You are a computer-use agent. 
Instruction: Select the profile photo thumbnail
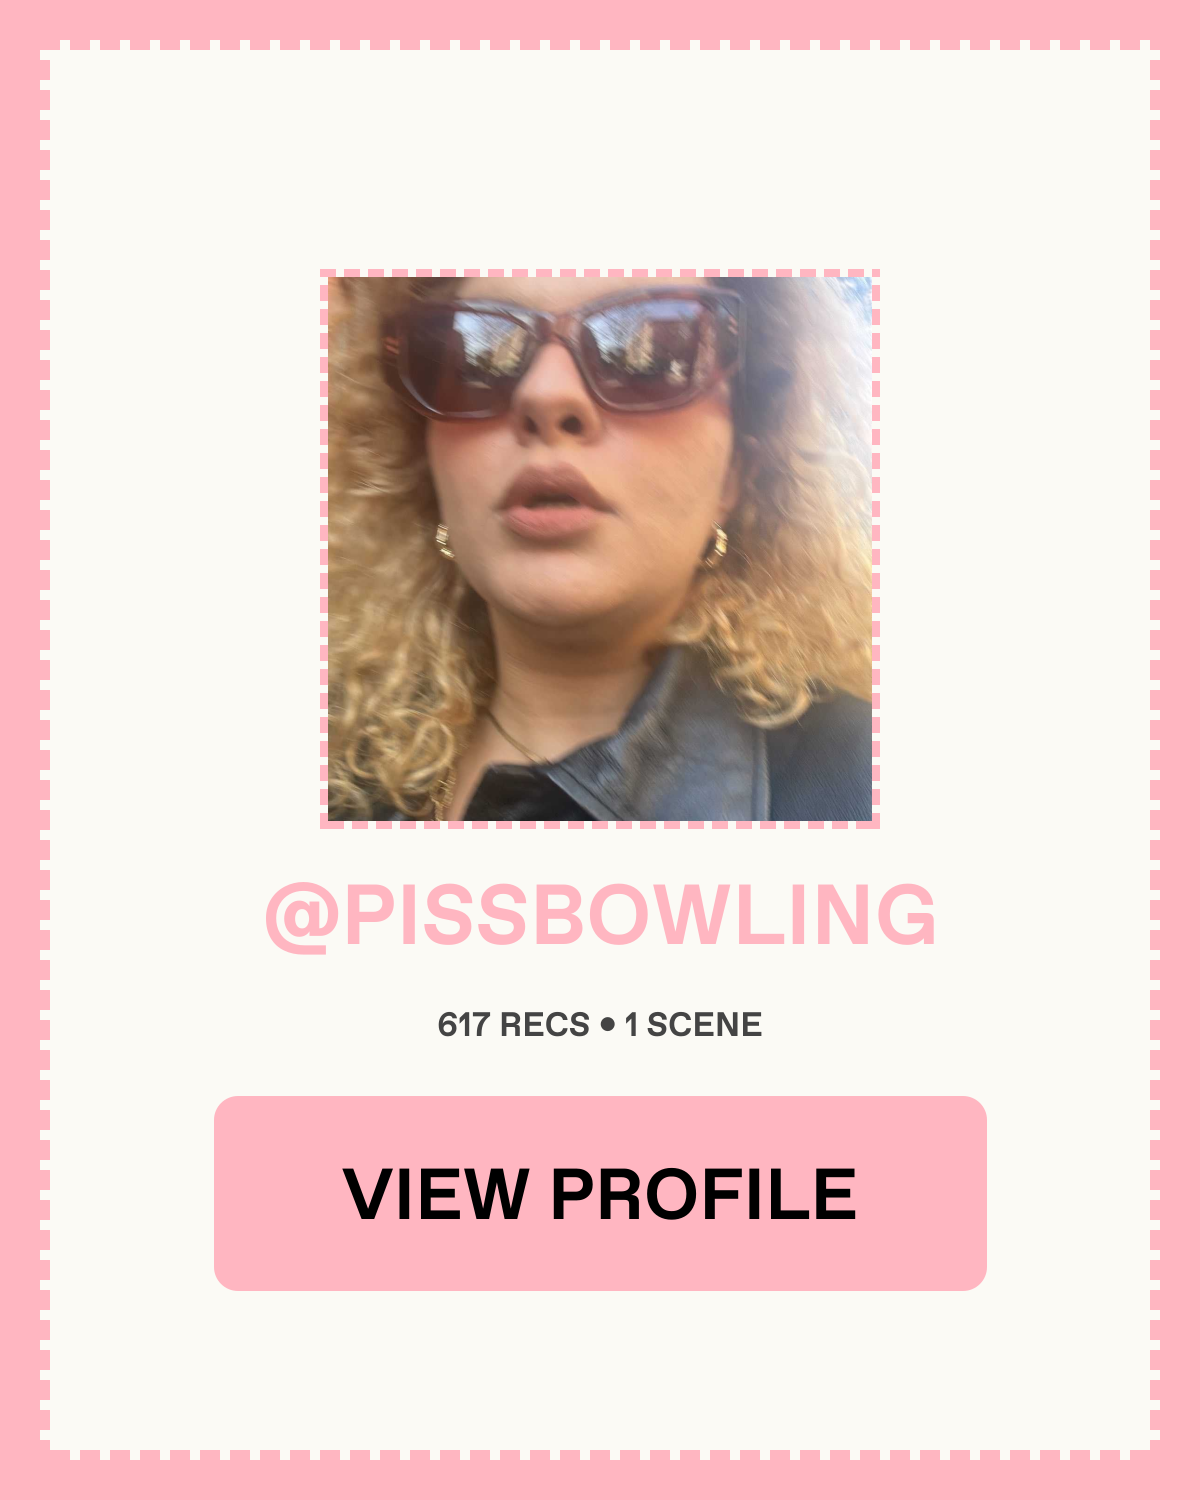point(600,549)
